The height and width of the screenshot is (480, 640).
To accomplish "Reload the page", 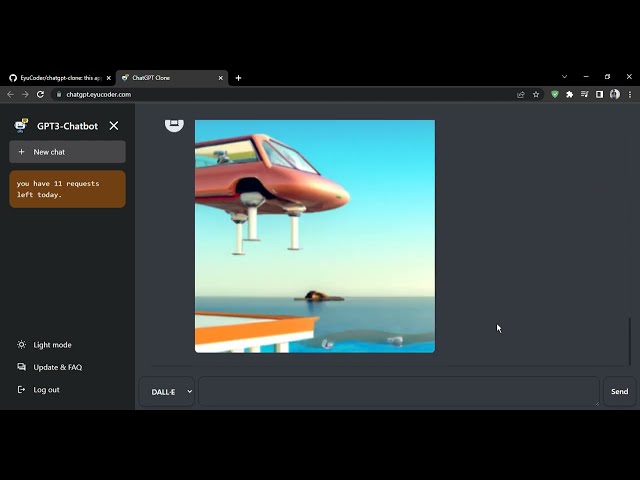I will (x=40, y=94).
